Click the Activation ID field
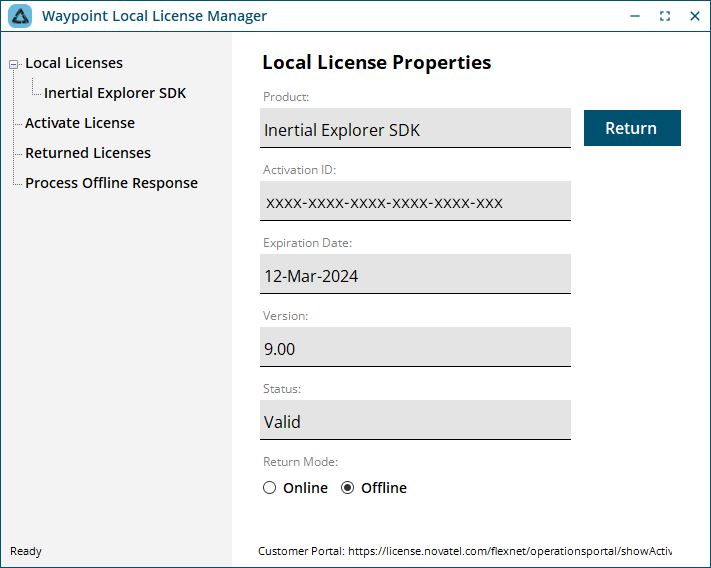The width and height of the screenshot is (711, 568). point(415,201)
